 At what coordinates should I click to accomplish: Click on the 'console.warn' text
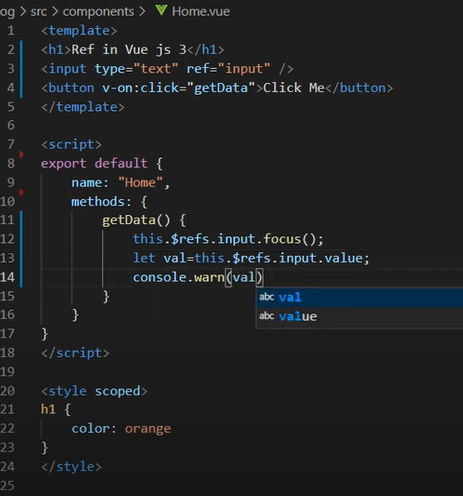(178, 277)
